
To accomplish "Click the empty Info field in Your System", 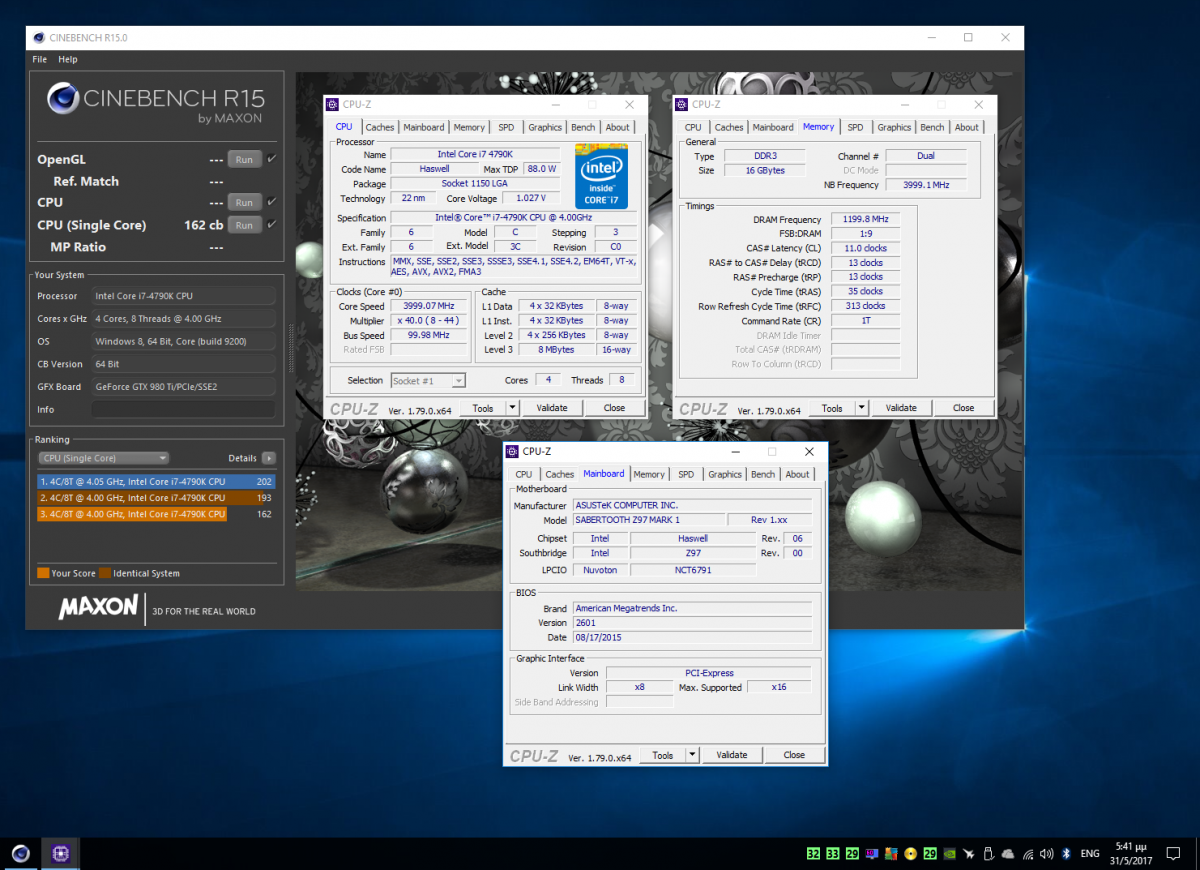I will click(183, 410).
